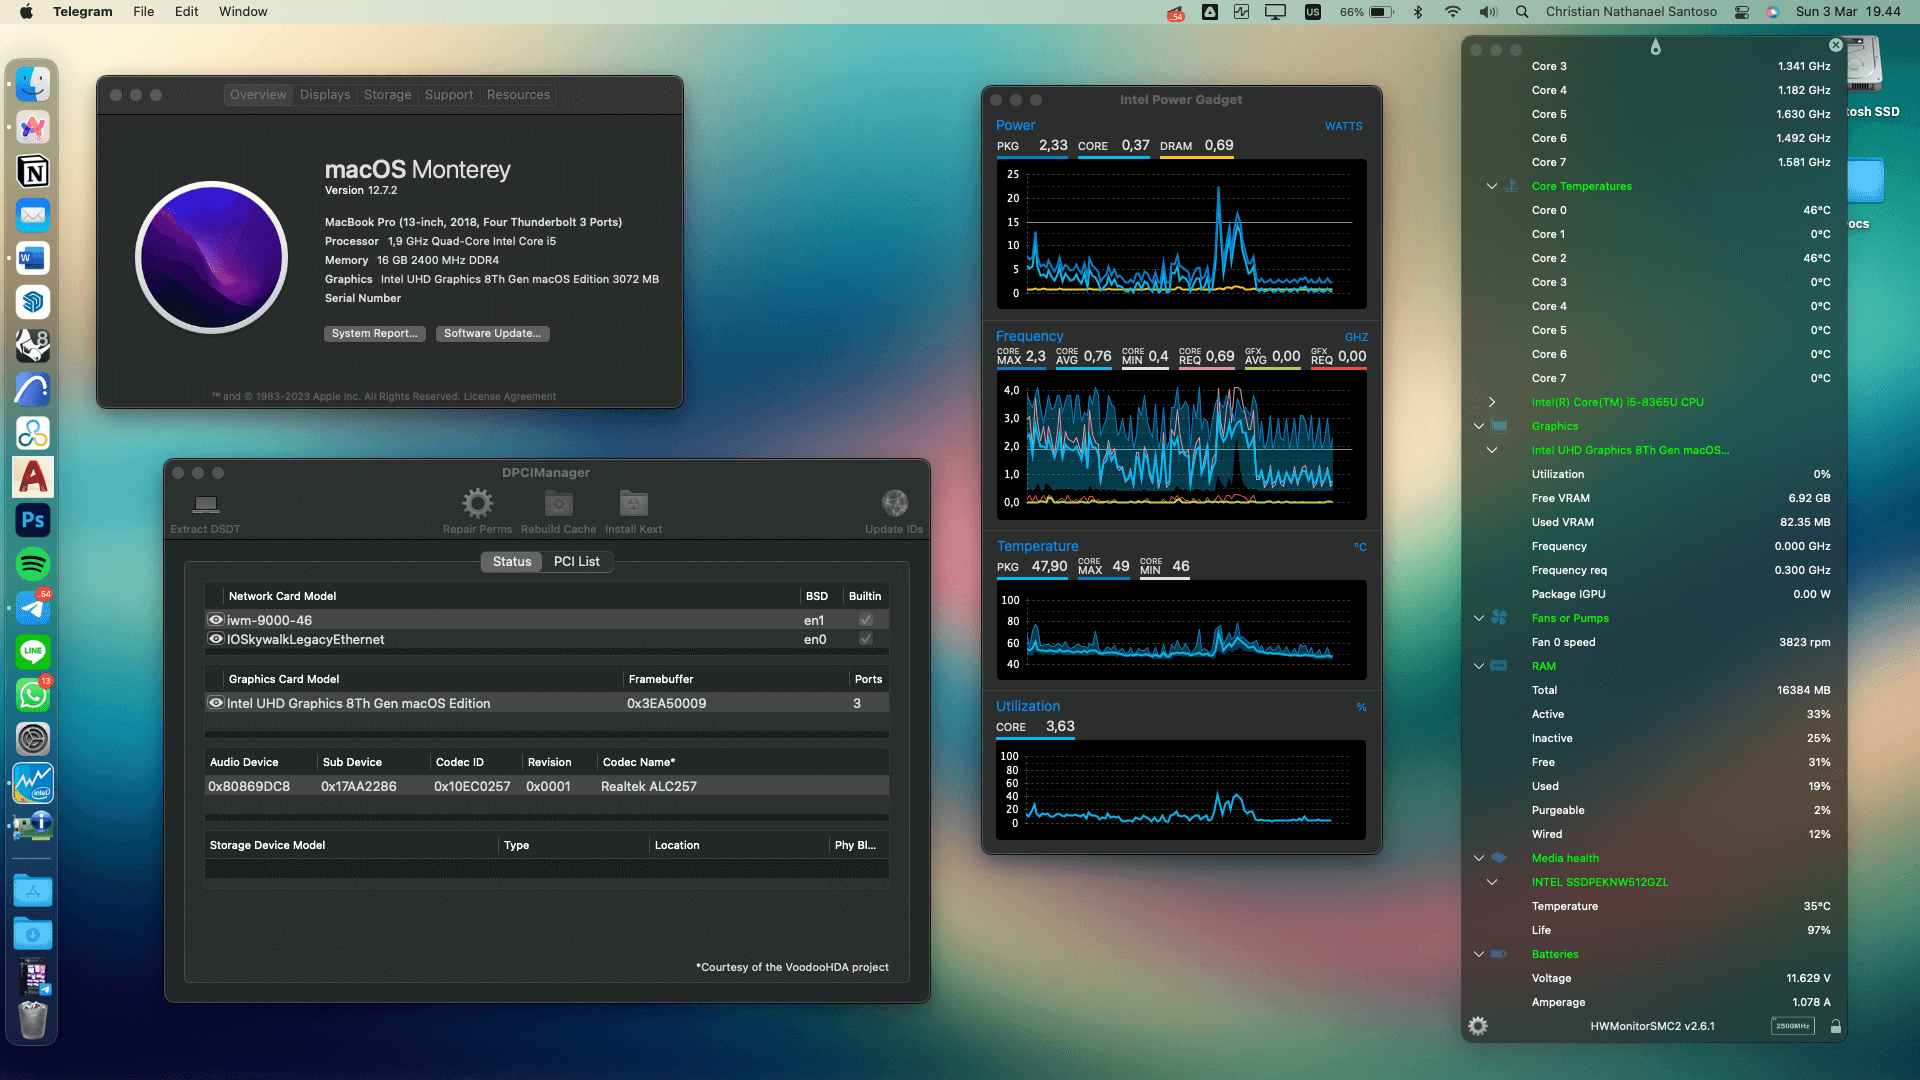Uncheck Builtin checkbox for en1
The width and height of the screenshot is (1920, 1080).
(864, 619)
